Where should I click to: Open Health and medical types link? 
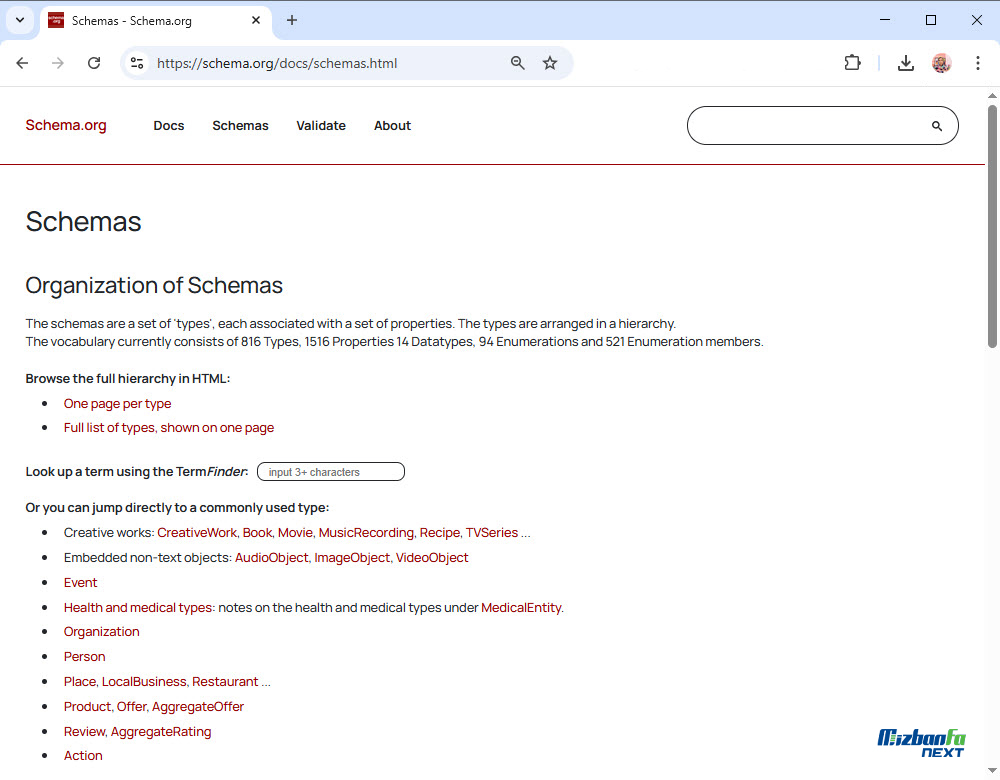[x=138, y=607]
